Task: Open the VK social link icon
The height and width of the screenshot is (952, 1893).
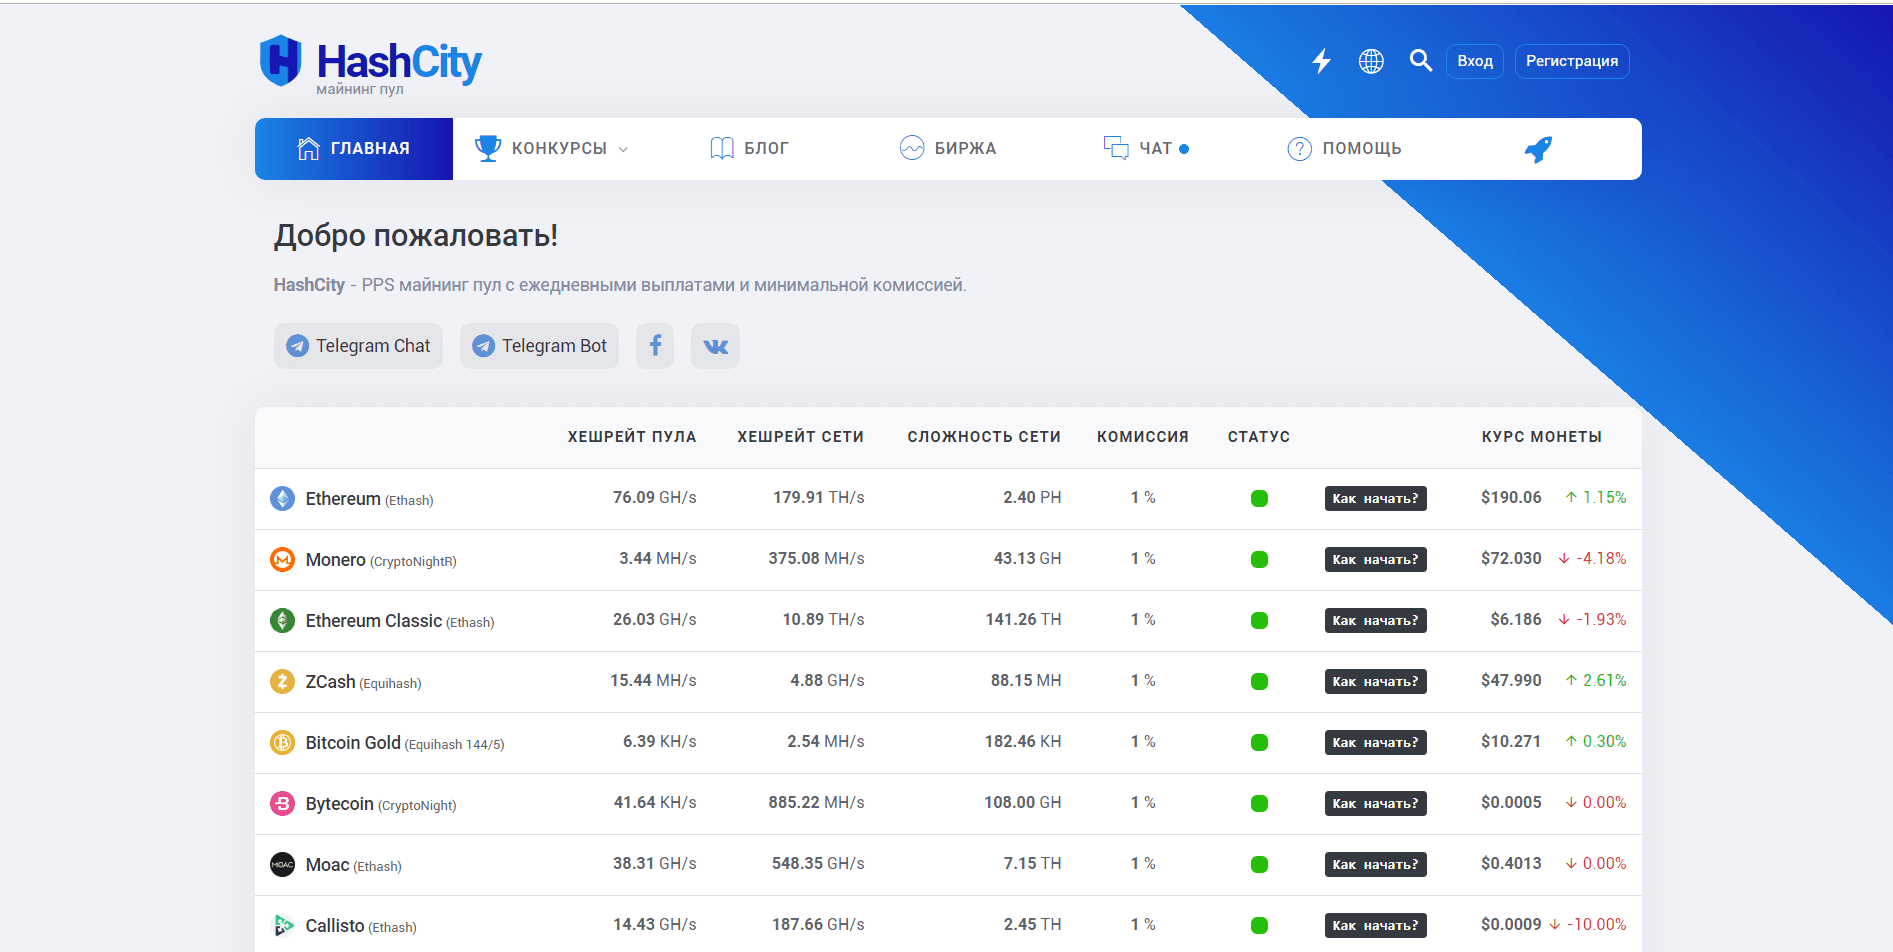Action: click(x=715, y=346)
